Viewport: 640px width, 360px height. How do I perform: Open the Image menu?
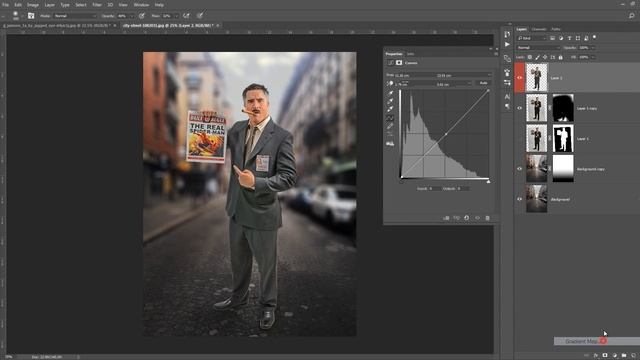coord(33,5)
